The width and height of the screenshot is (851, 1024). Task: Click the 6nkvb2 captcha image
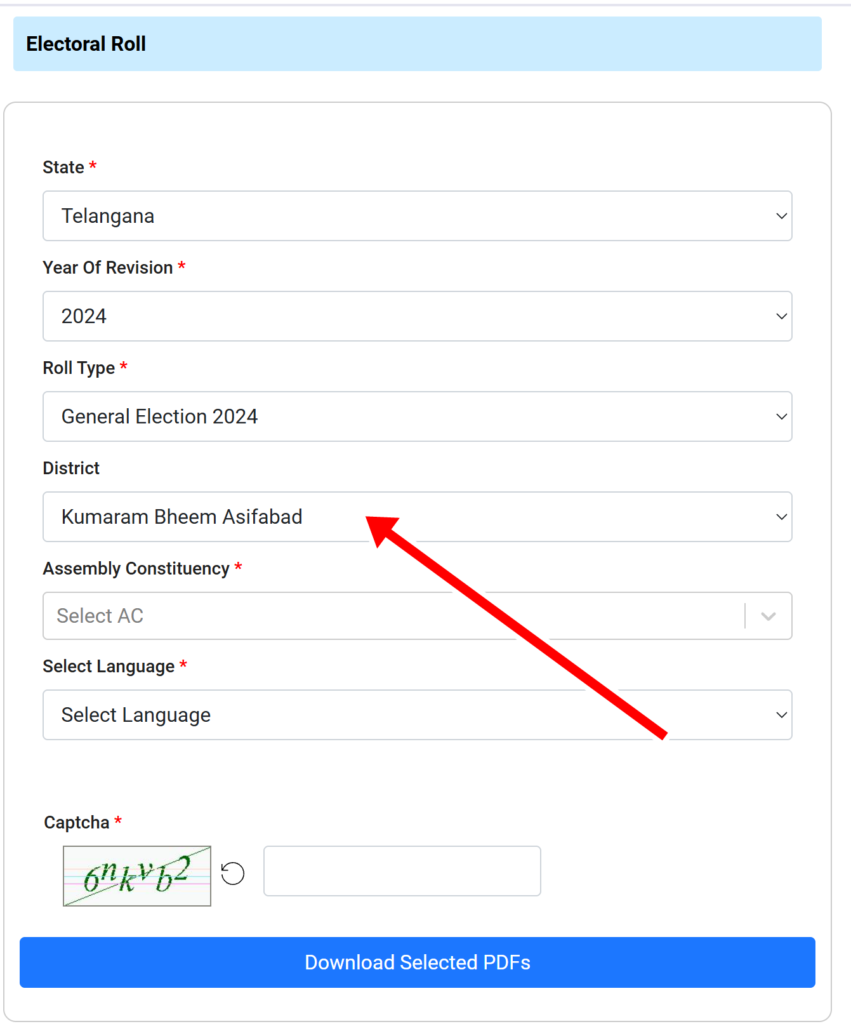pyautogui.click(x=137, y=876)
